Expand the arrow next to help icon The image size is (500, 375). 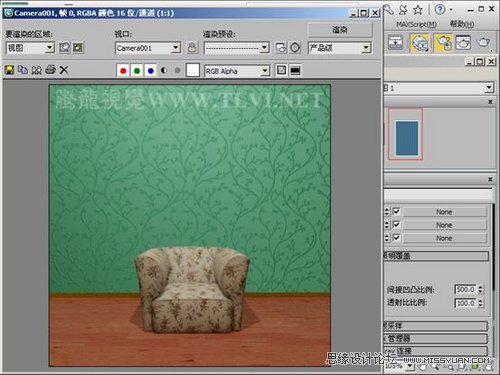(451, 10)
